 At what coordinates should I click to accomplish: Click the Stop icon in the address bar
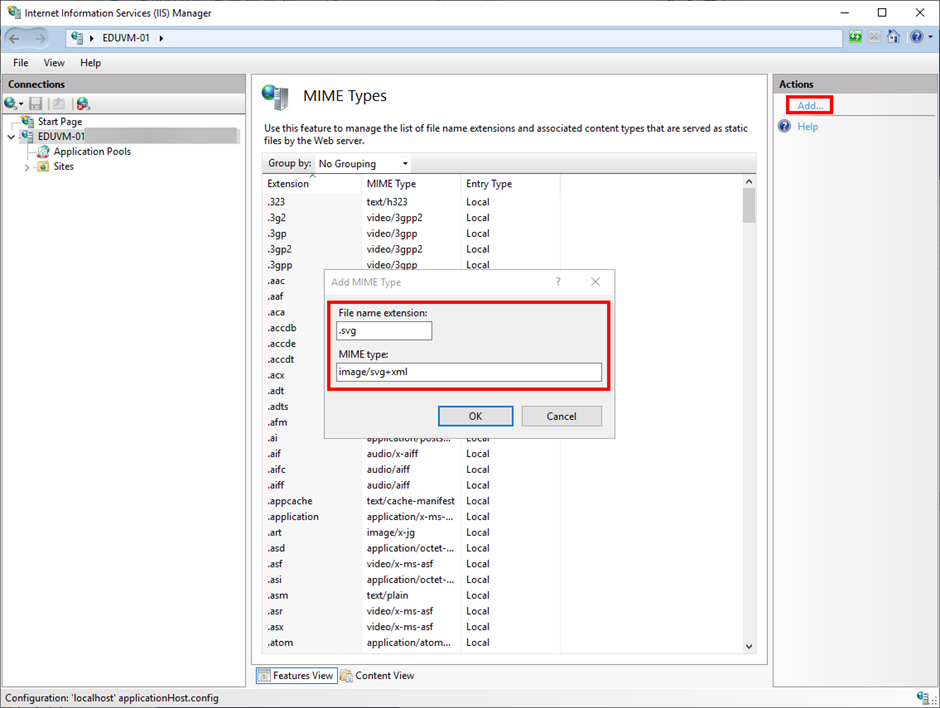coord(875,37)
